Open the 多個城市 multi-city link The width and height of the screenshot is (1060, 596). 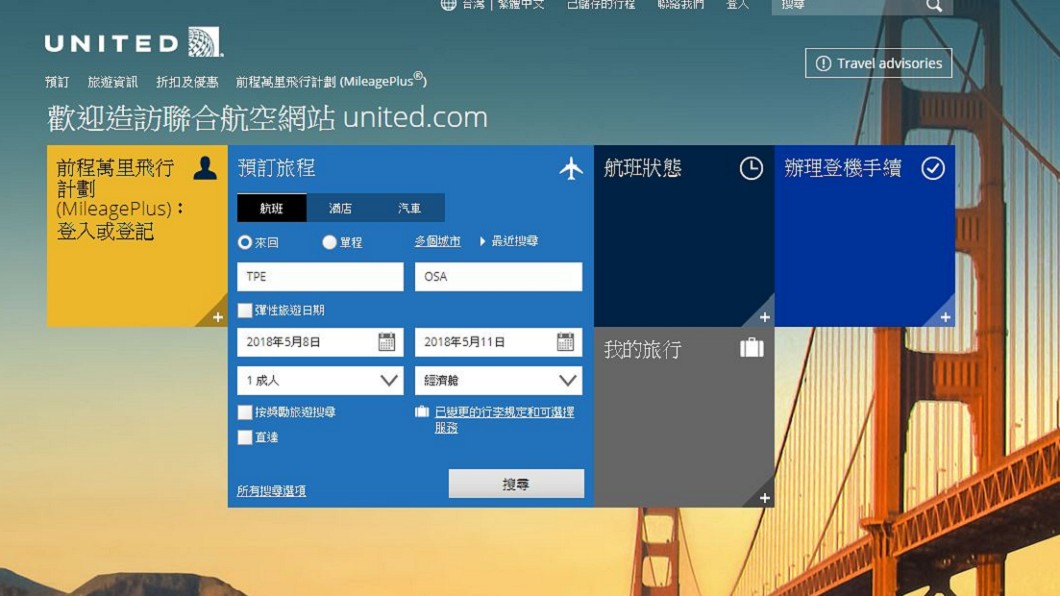(x=437, y=241)
